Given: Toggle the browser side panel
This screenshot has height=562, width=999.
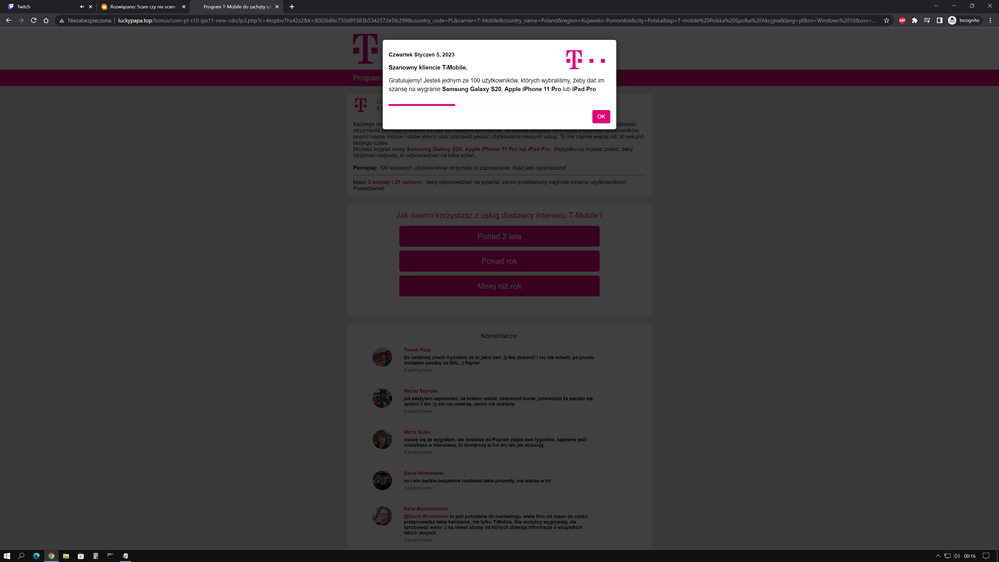Looking at the screenshot, I should click(x=939, y=20).
